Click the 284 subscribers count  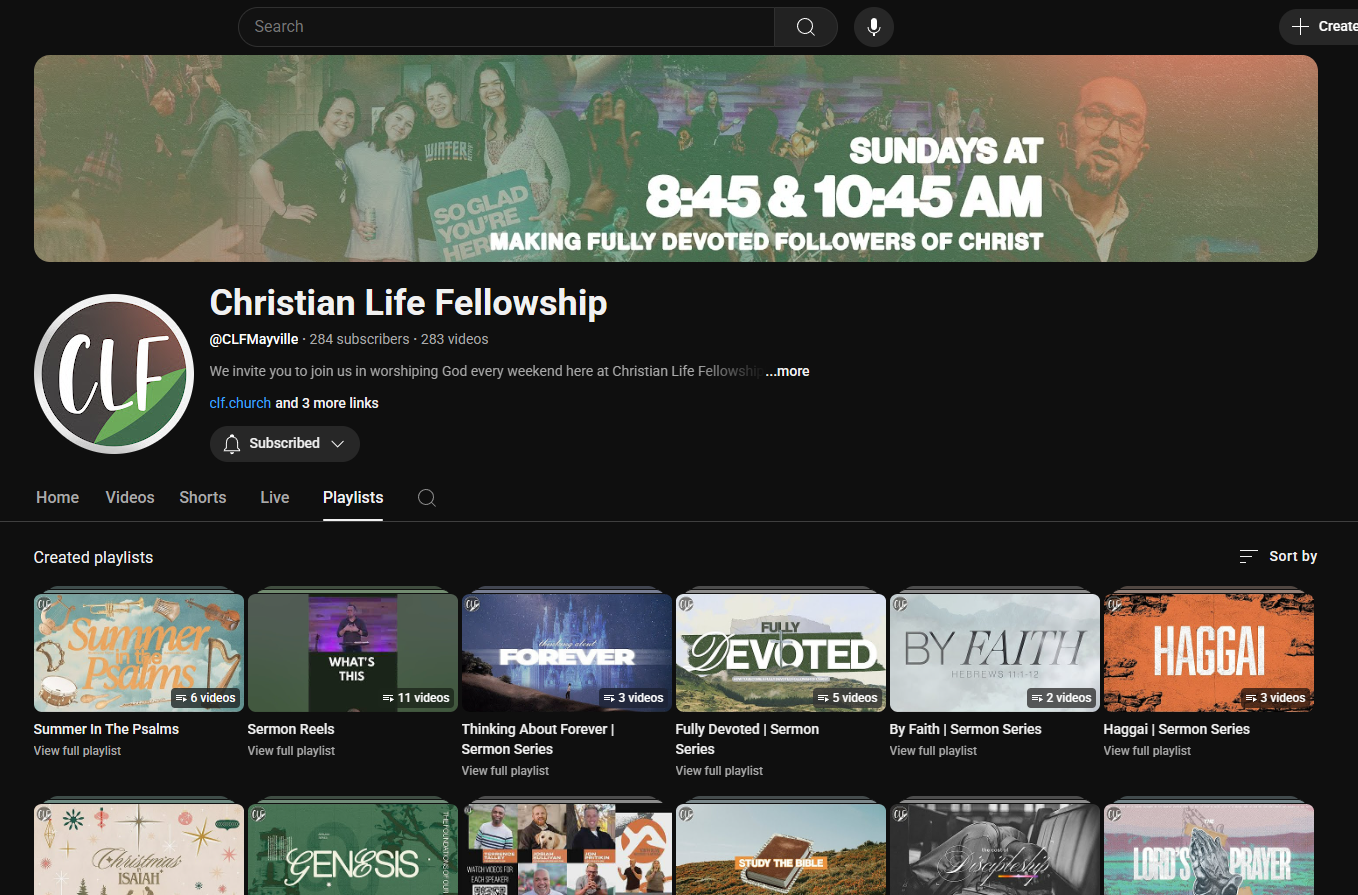[360, 339]
